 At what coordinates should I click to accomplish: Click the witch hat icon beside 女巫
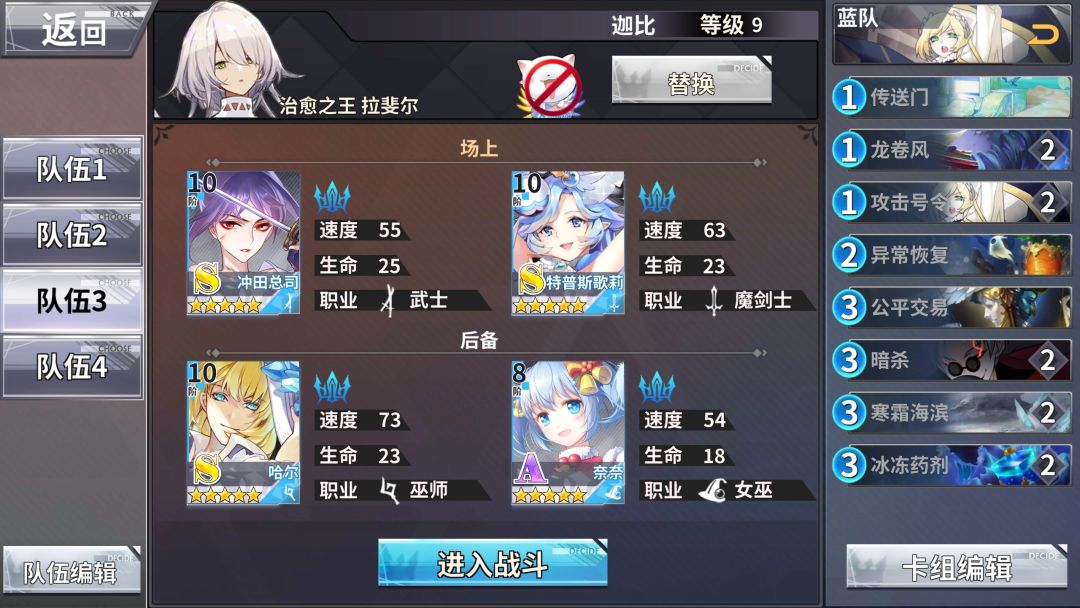(713, 490)
